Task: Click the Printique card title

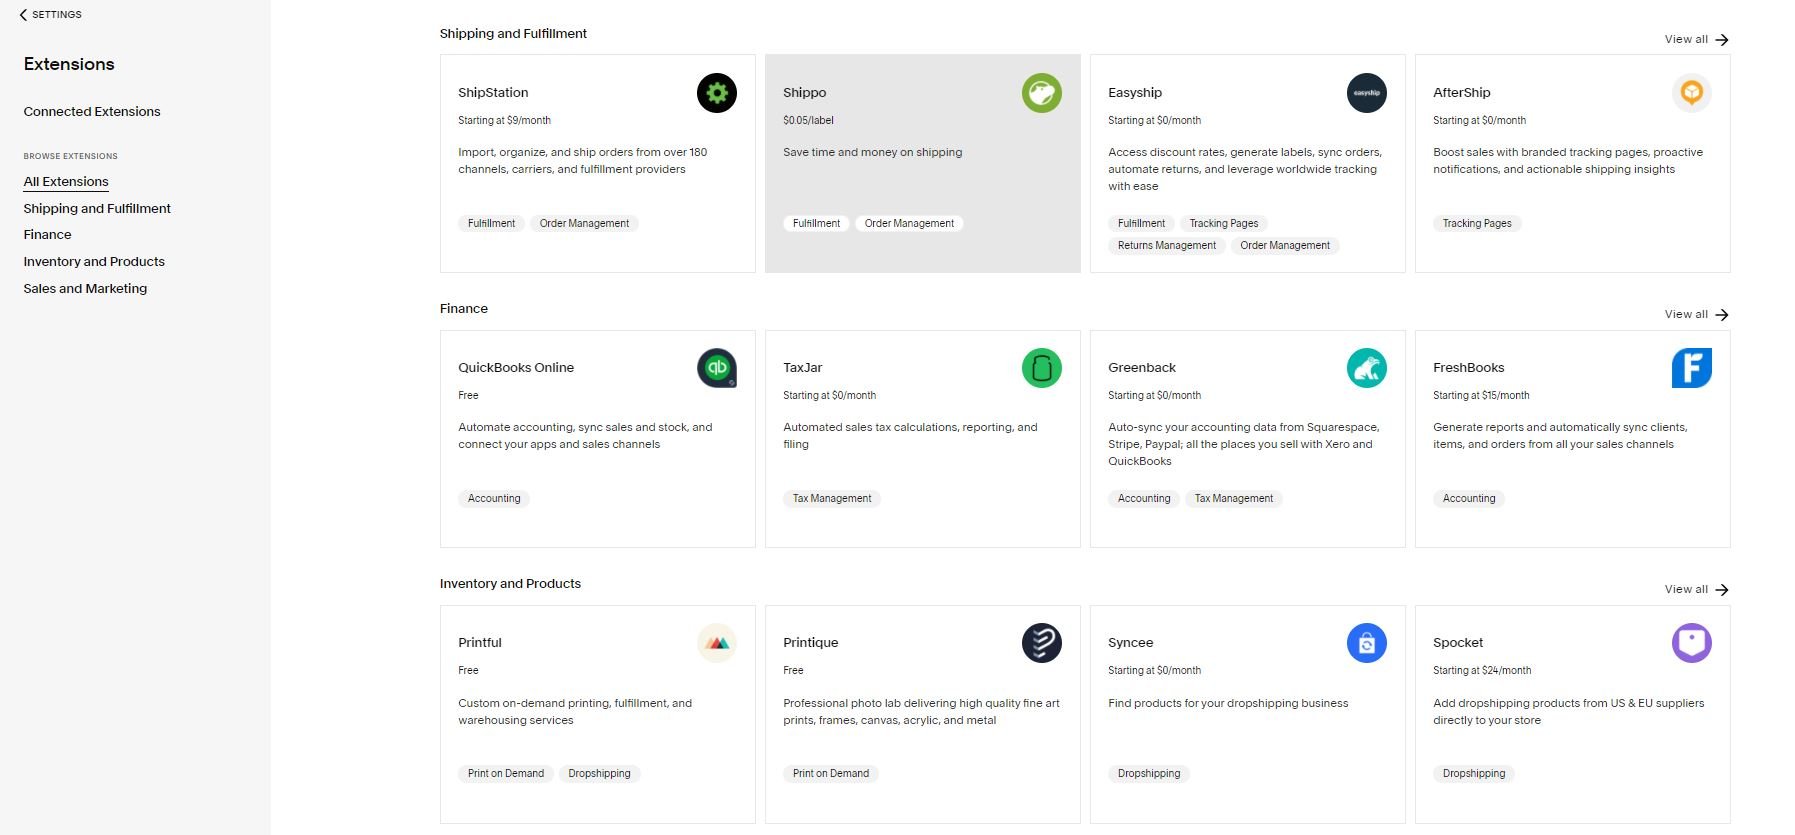Action: coord(811,643)
